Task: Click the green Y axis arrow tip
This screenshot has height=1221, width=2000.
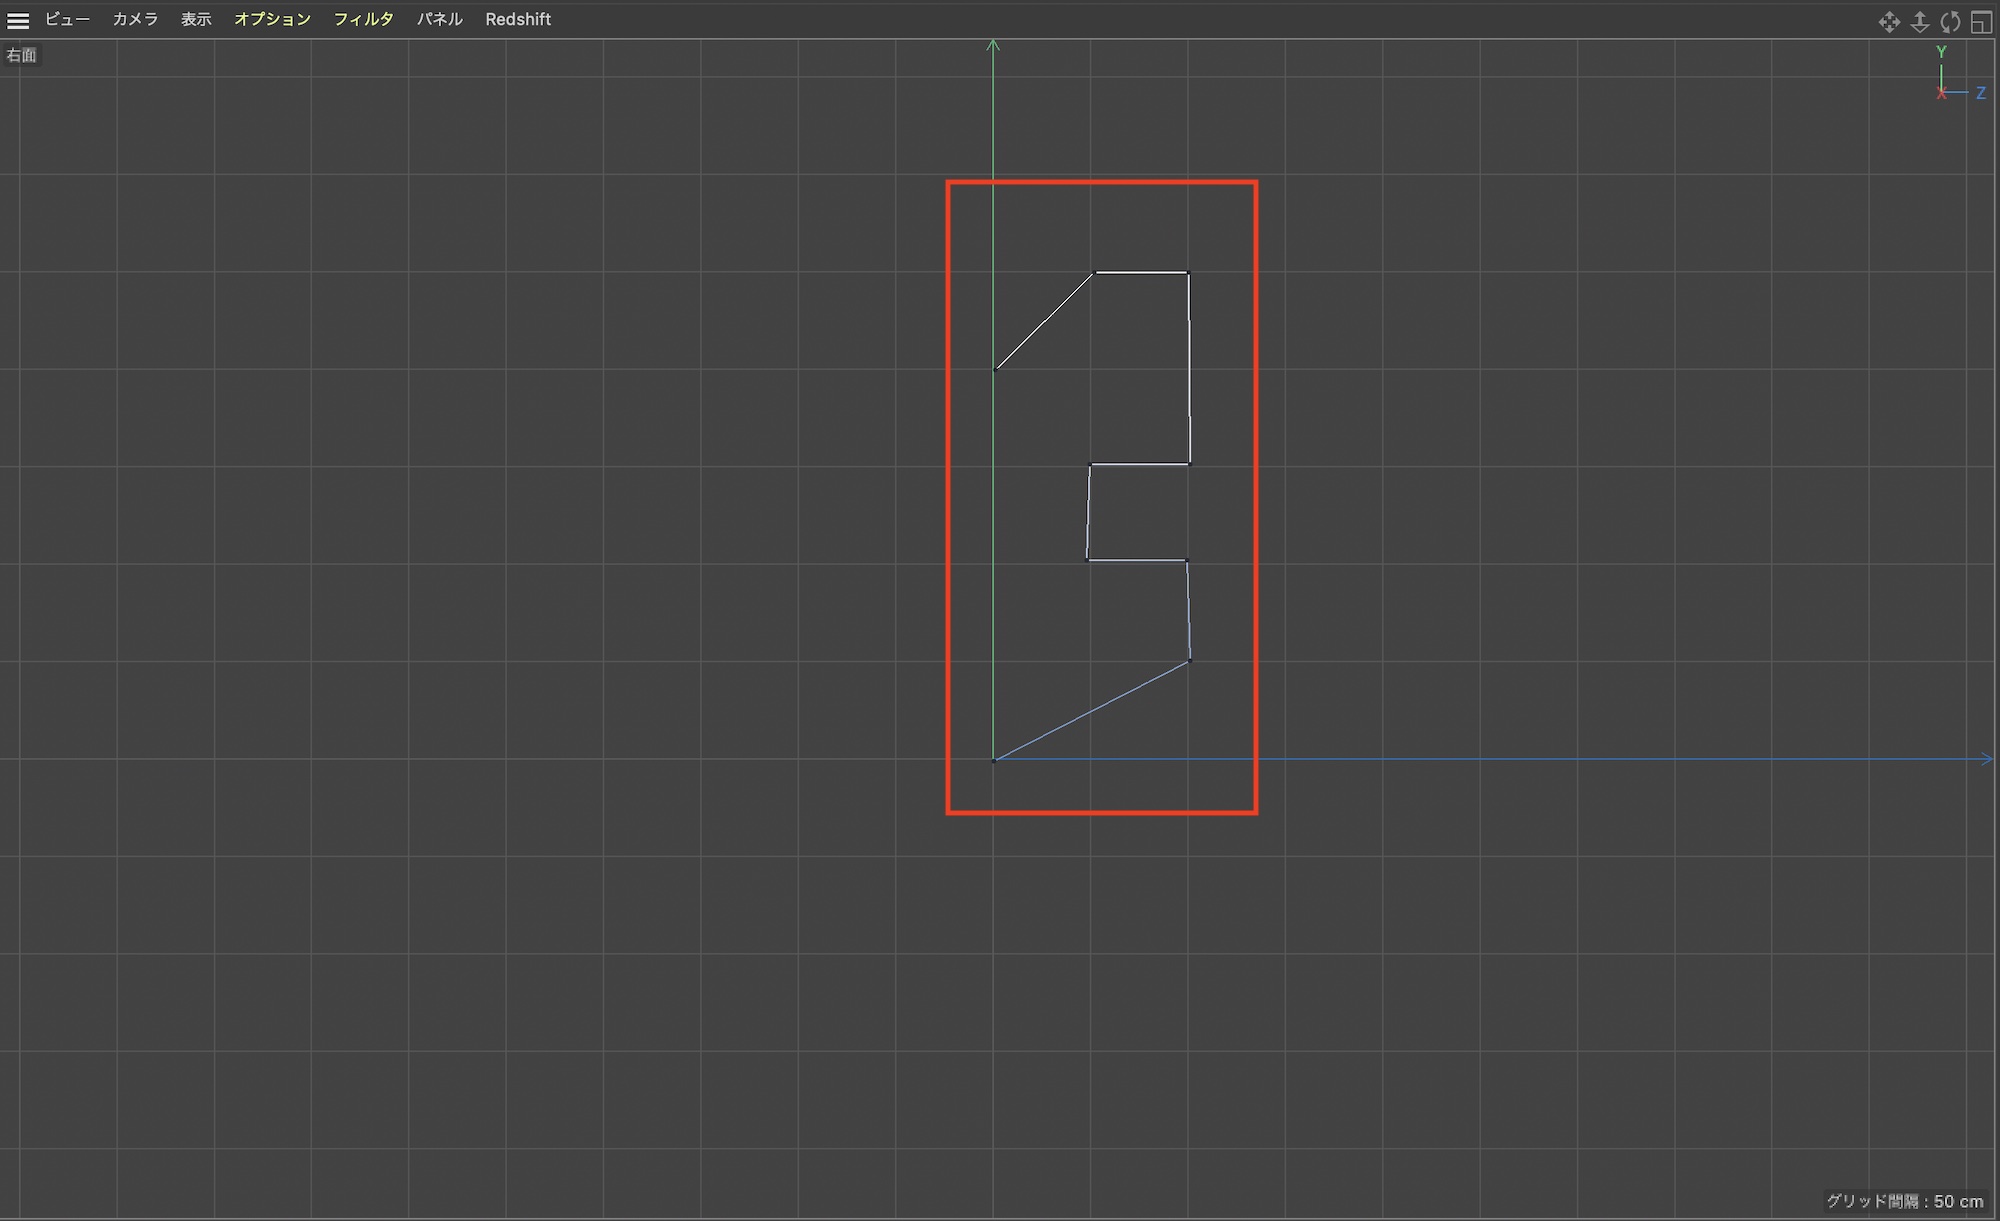Action: click(x=993, y=45)
